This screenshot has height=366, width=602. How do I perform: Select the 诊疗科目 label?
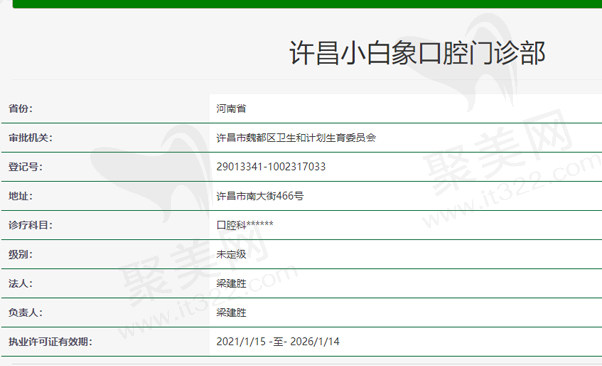(x=31, y=225)
